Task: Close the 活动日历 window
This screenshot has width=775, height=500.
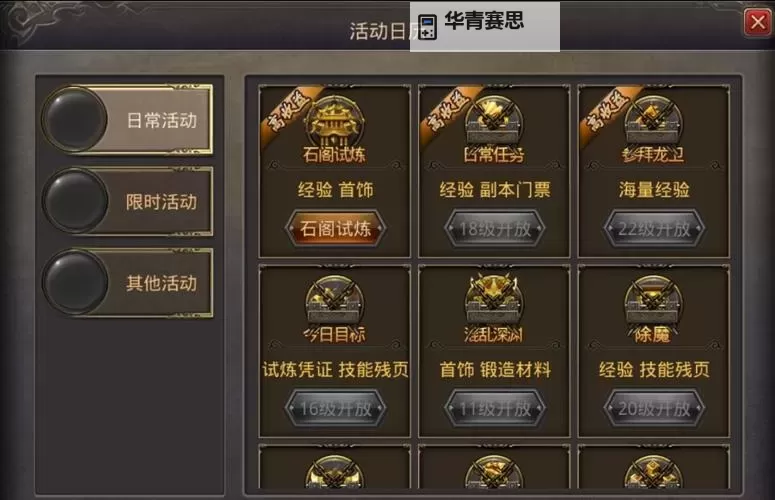Action: [x=758, y=22]
